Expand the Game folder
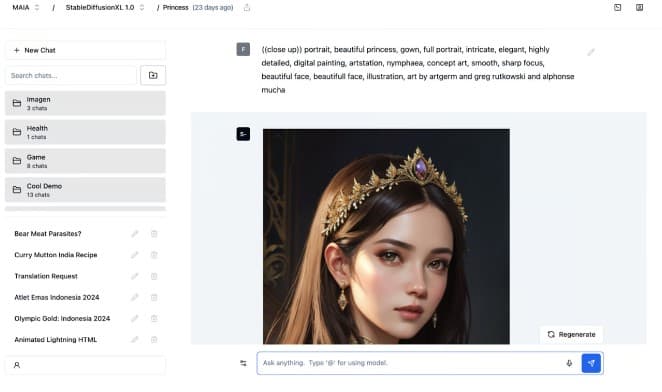The image size is (662, 392). 85,161
